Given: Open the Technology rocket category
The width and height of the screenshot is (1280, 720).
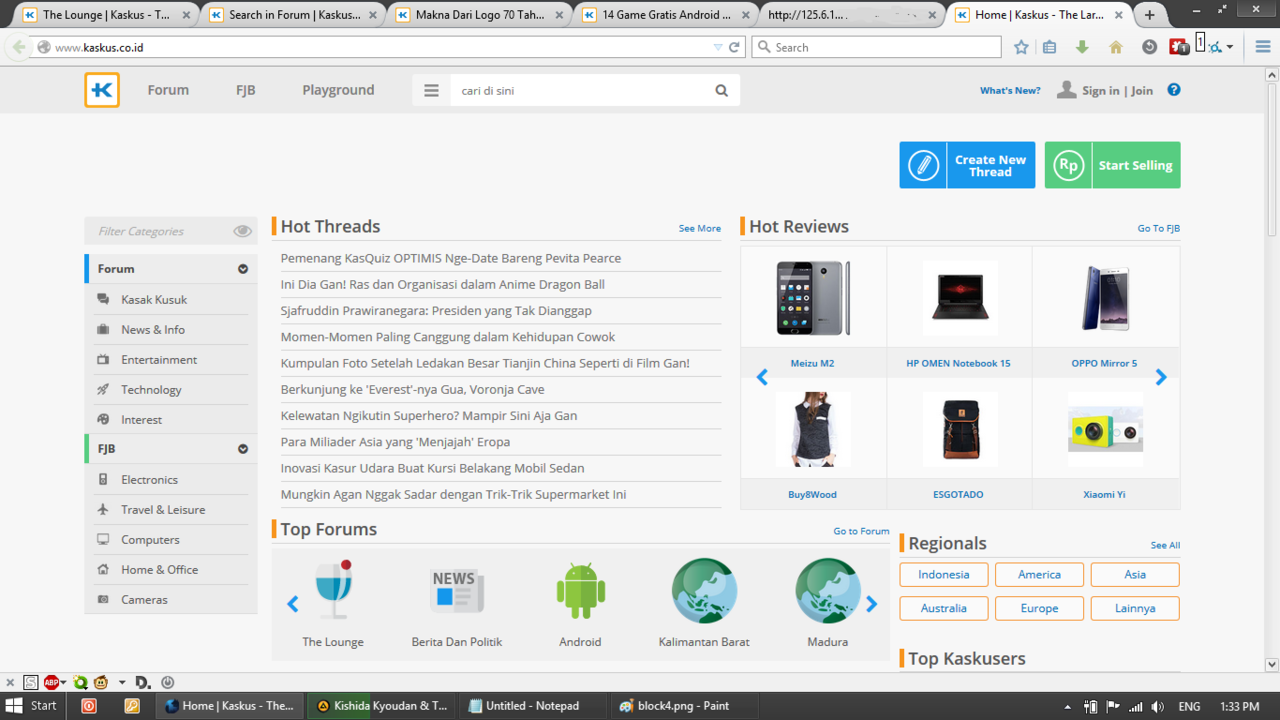Looking at the screenshot, I should pyautogui.click(x=151, y=389).
